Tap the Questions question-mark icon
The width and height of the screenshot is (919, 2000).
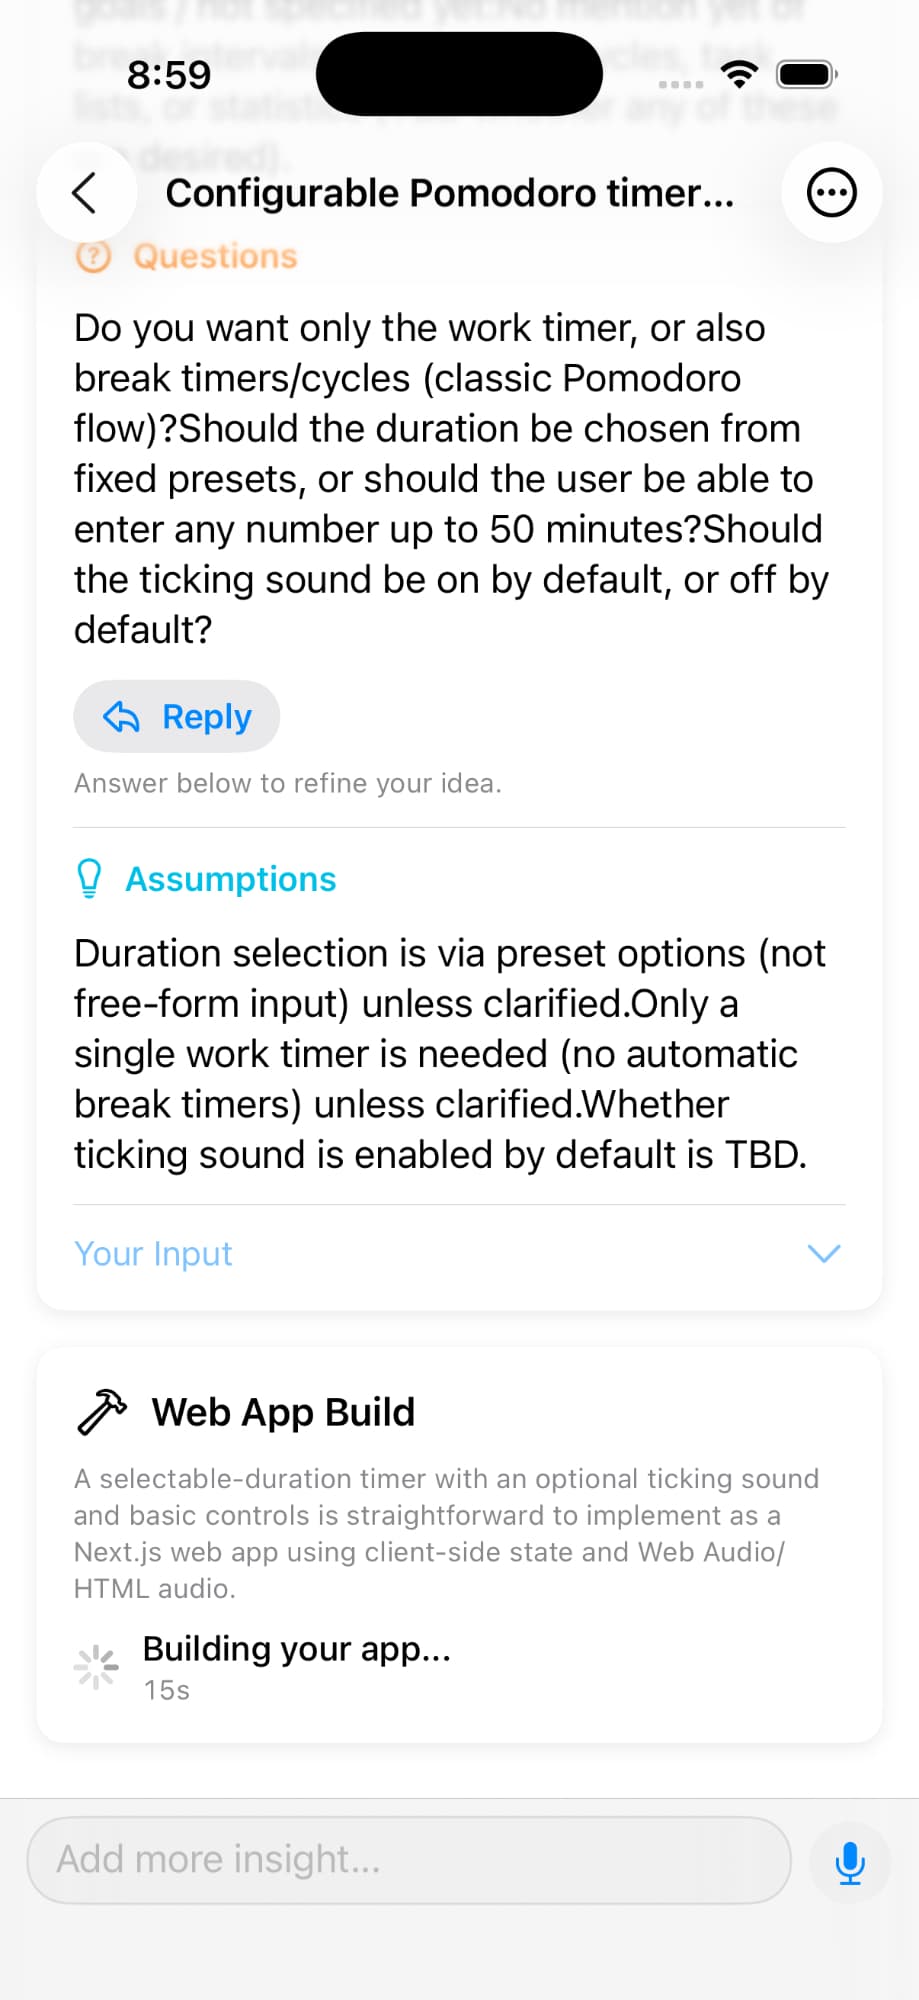coord(93,256)
